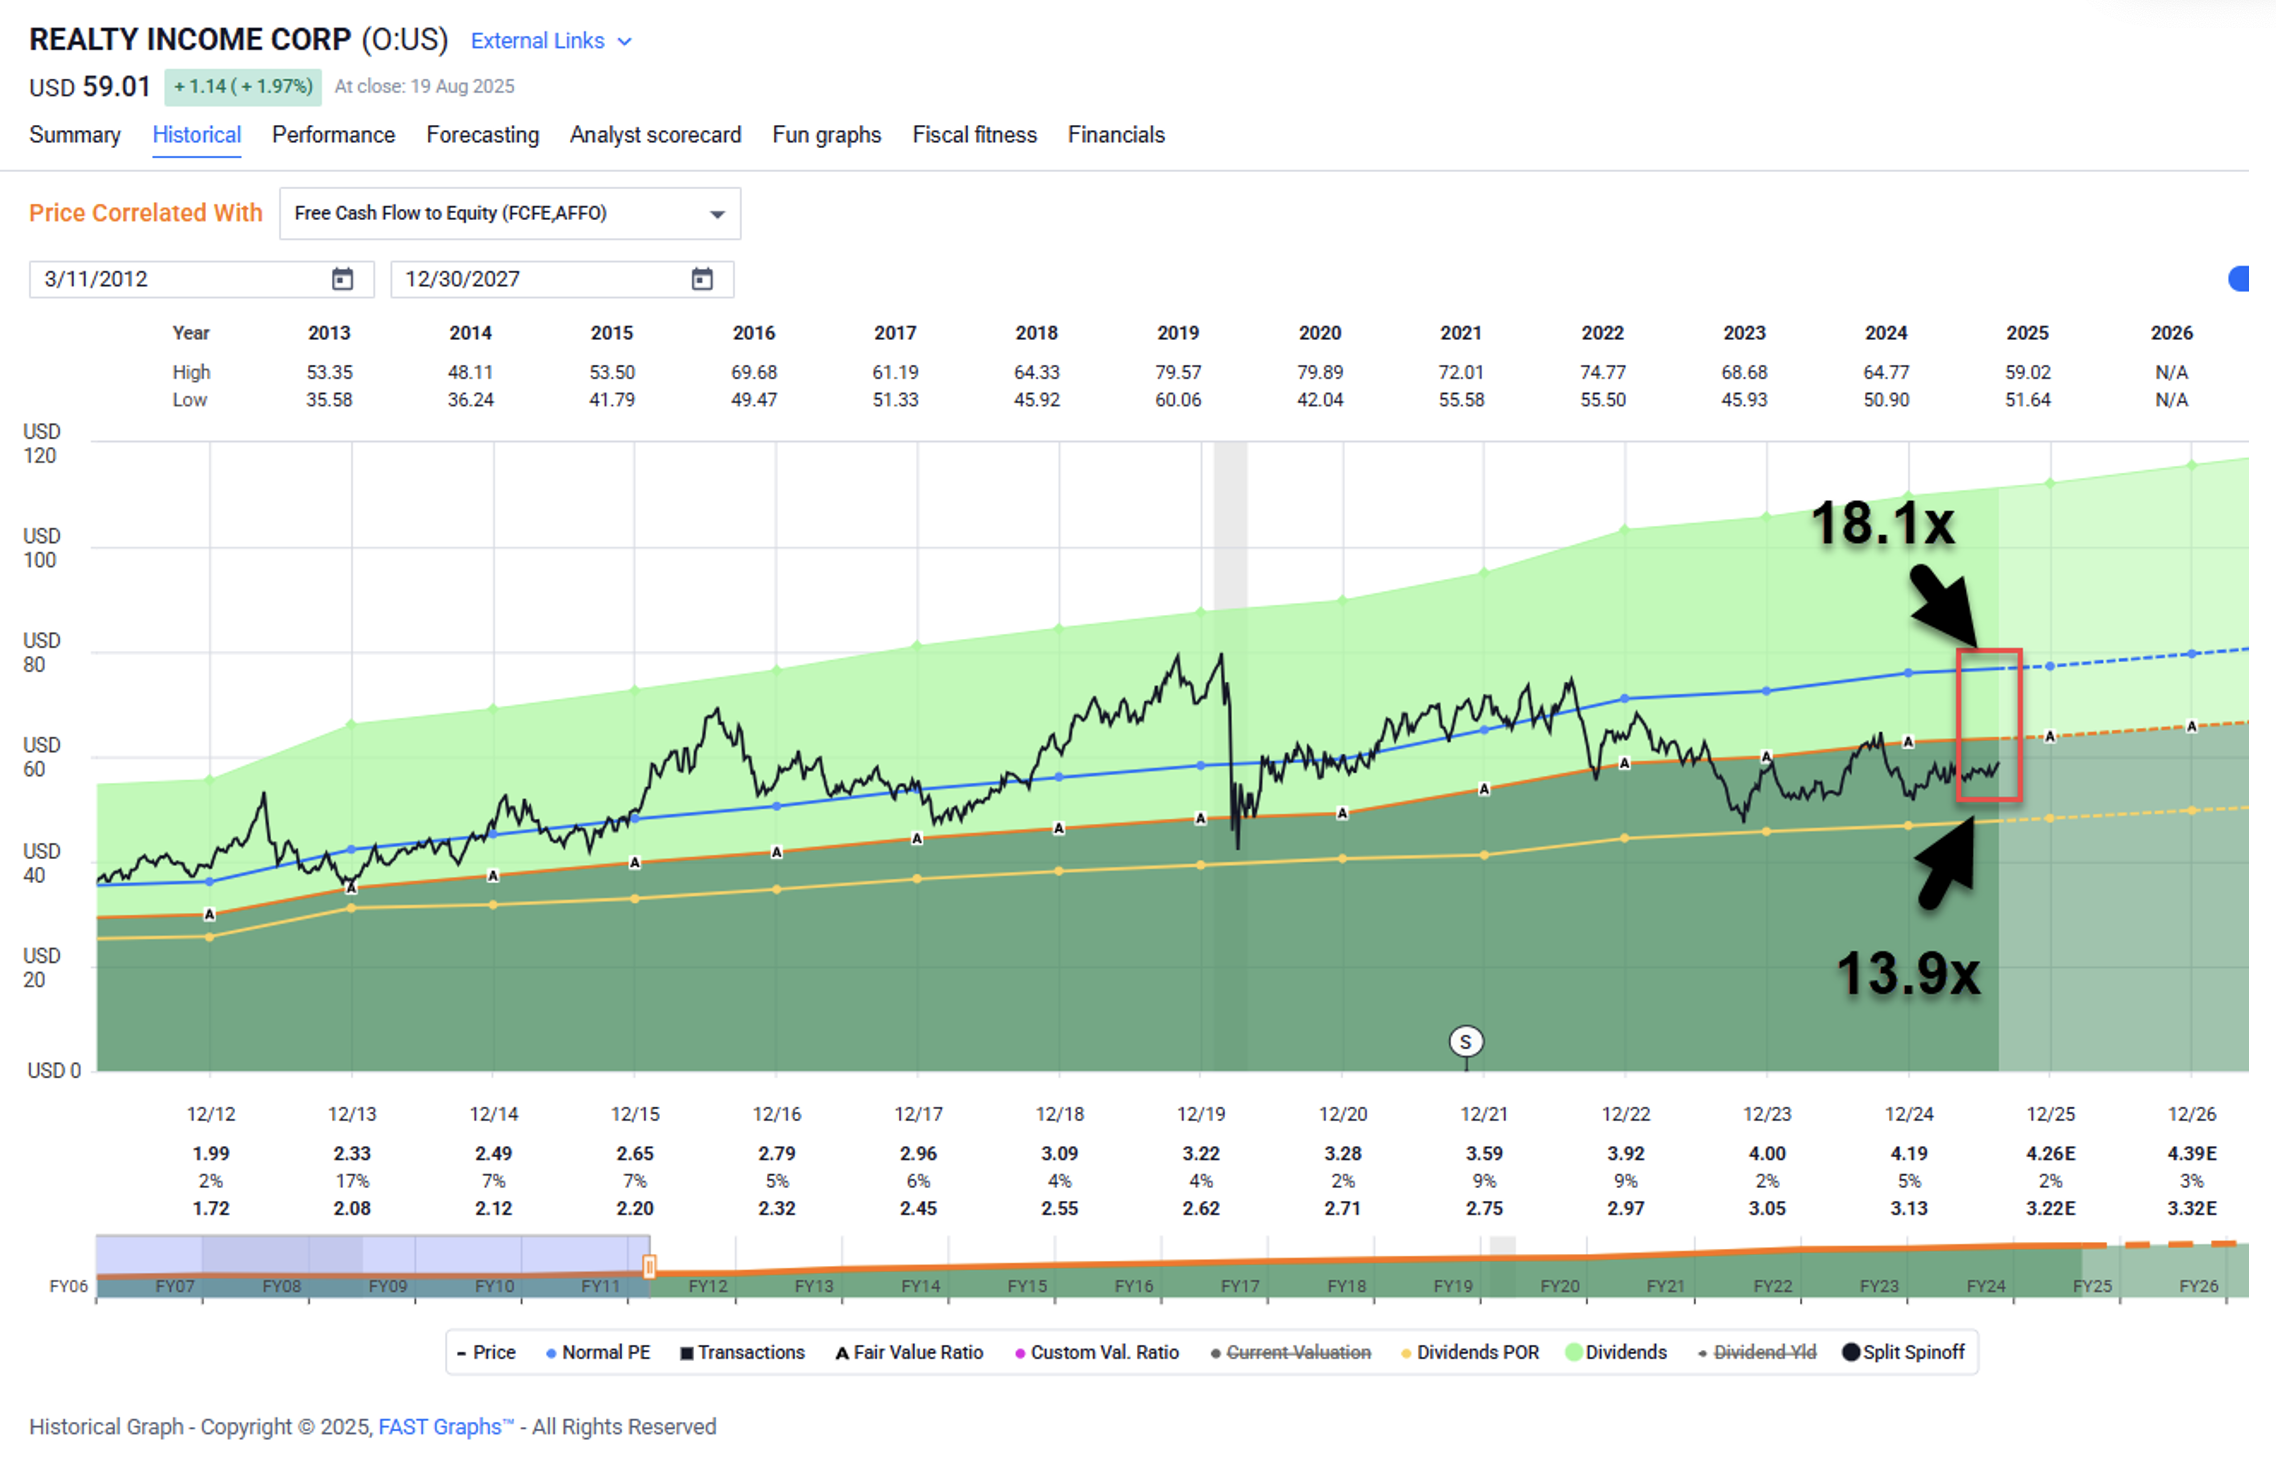Switch to the Fun graphs tab

(x=826, y=135)
